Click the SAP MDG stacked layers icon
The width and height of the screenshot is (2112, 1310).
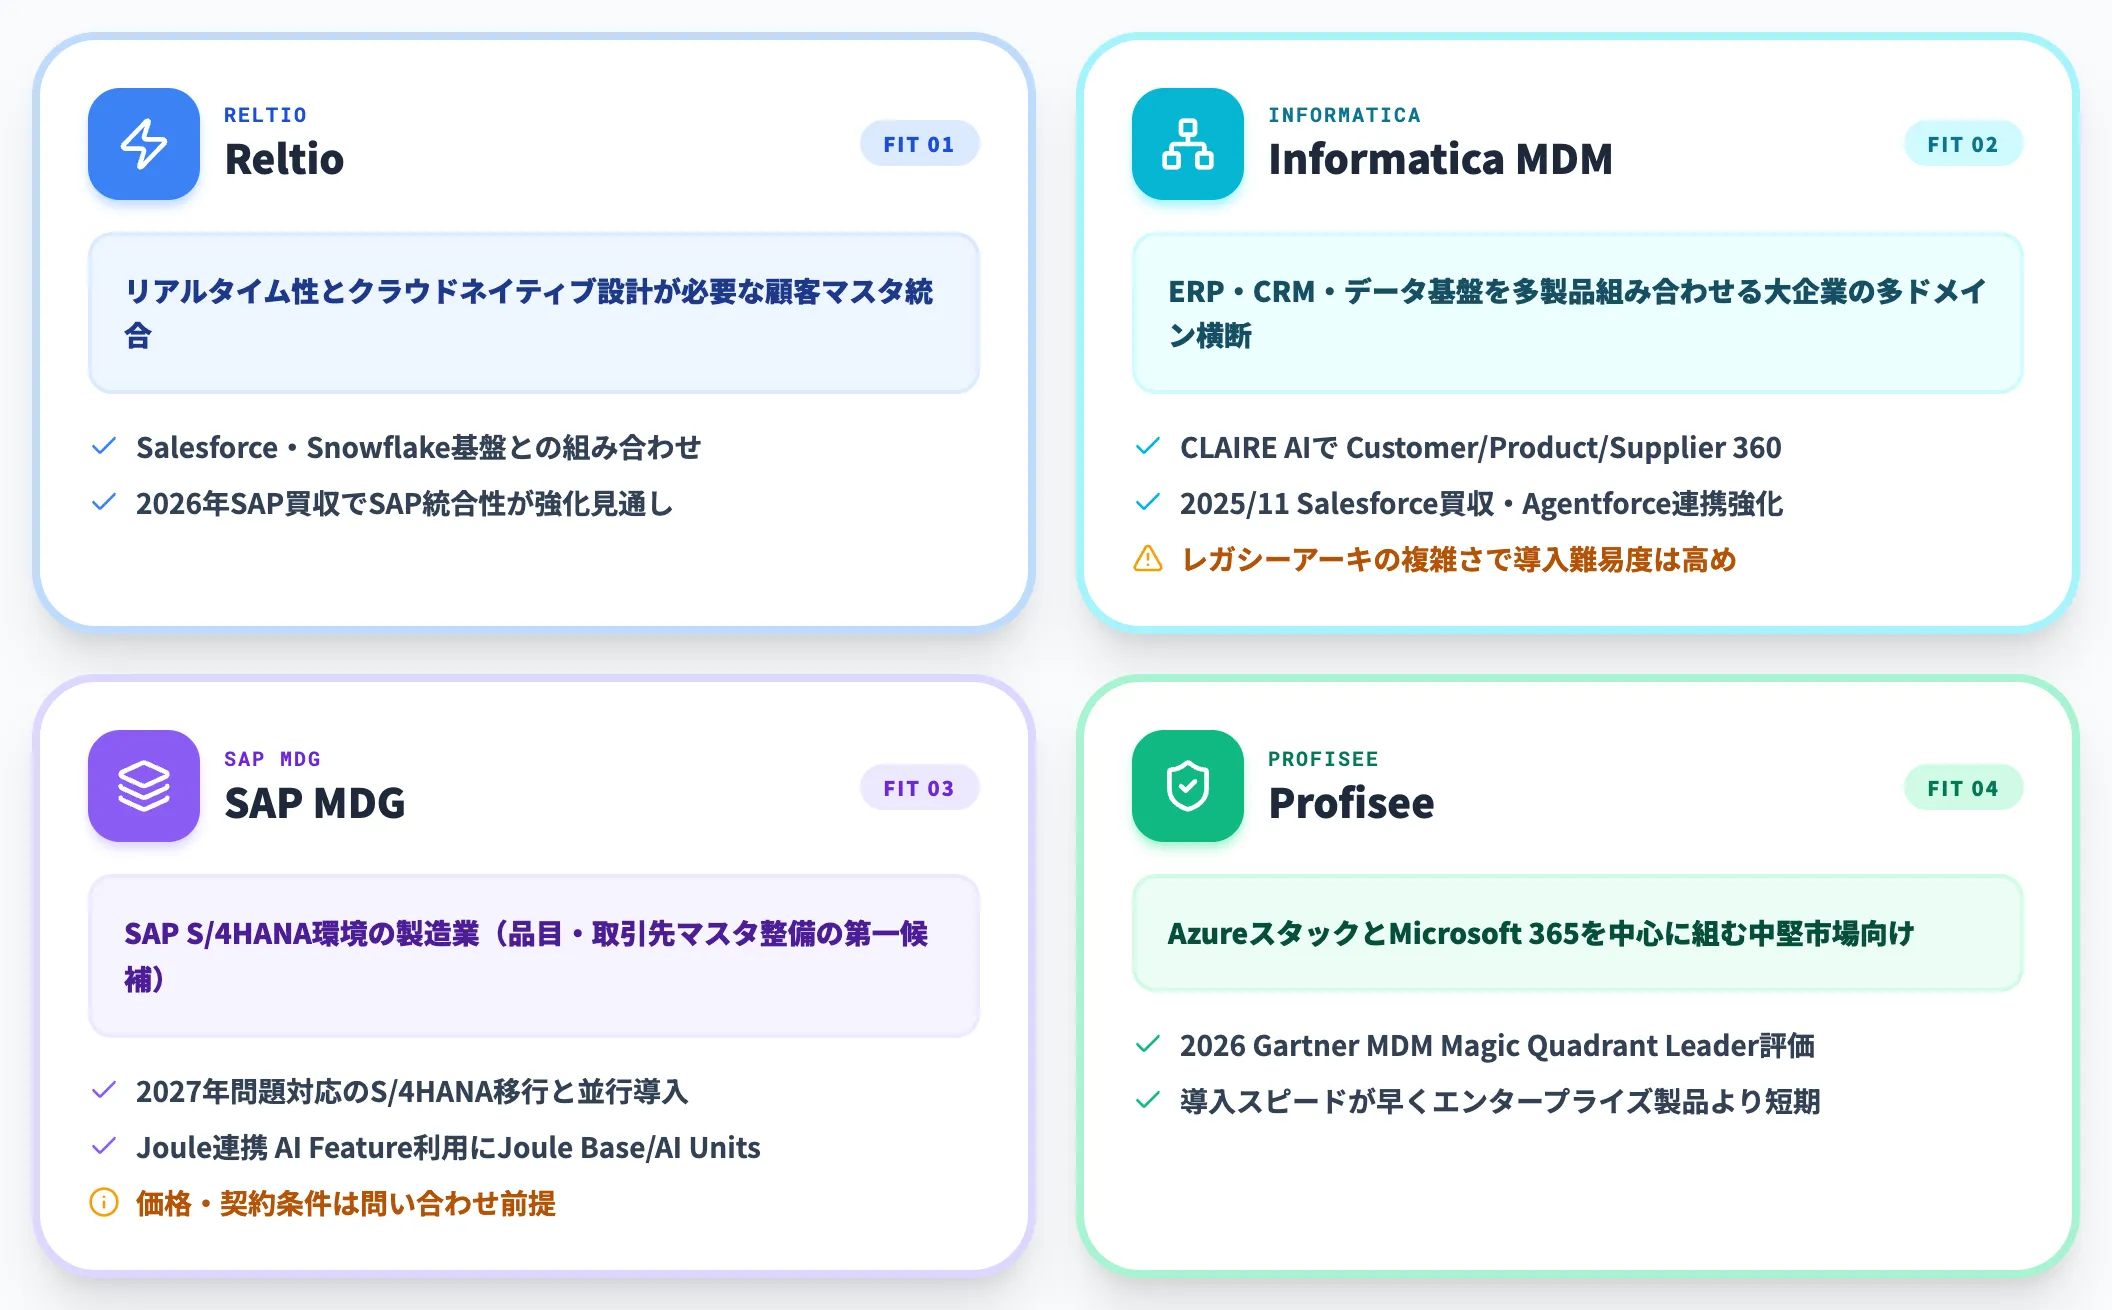(144, 786)
